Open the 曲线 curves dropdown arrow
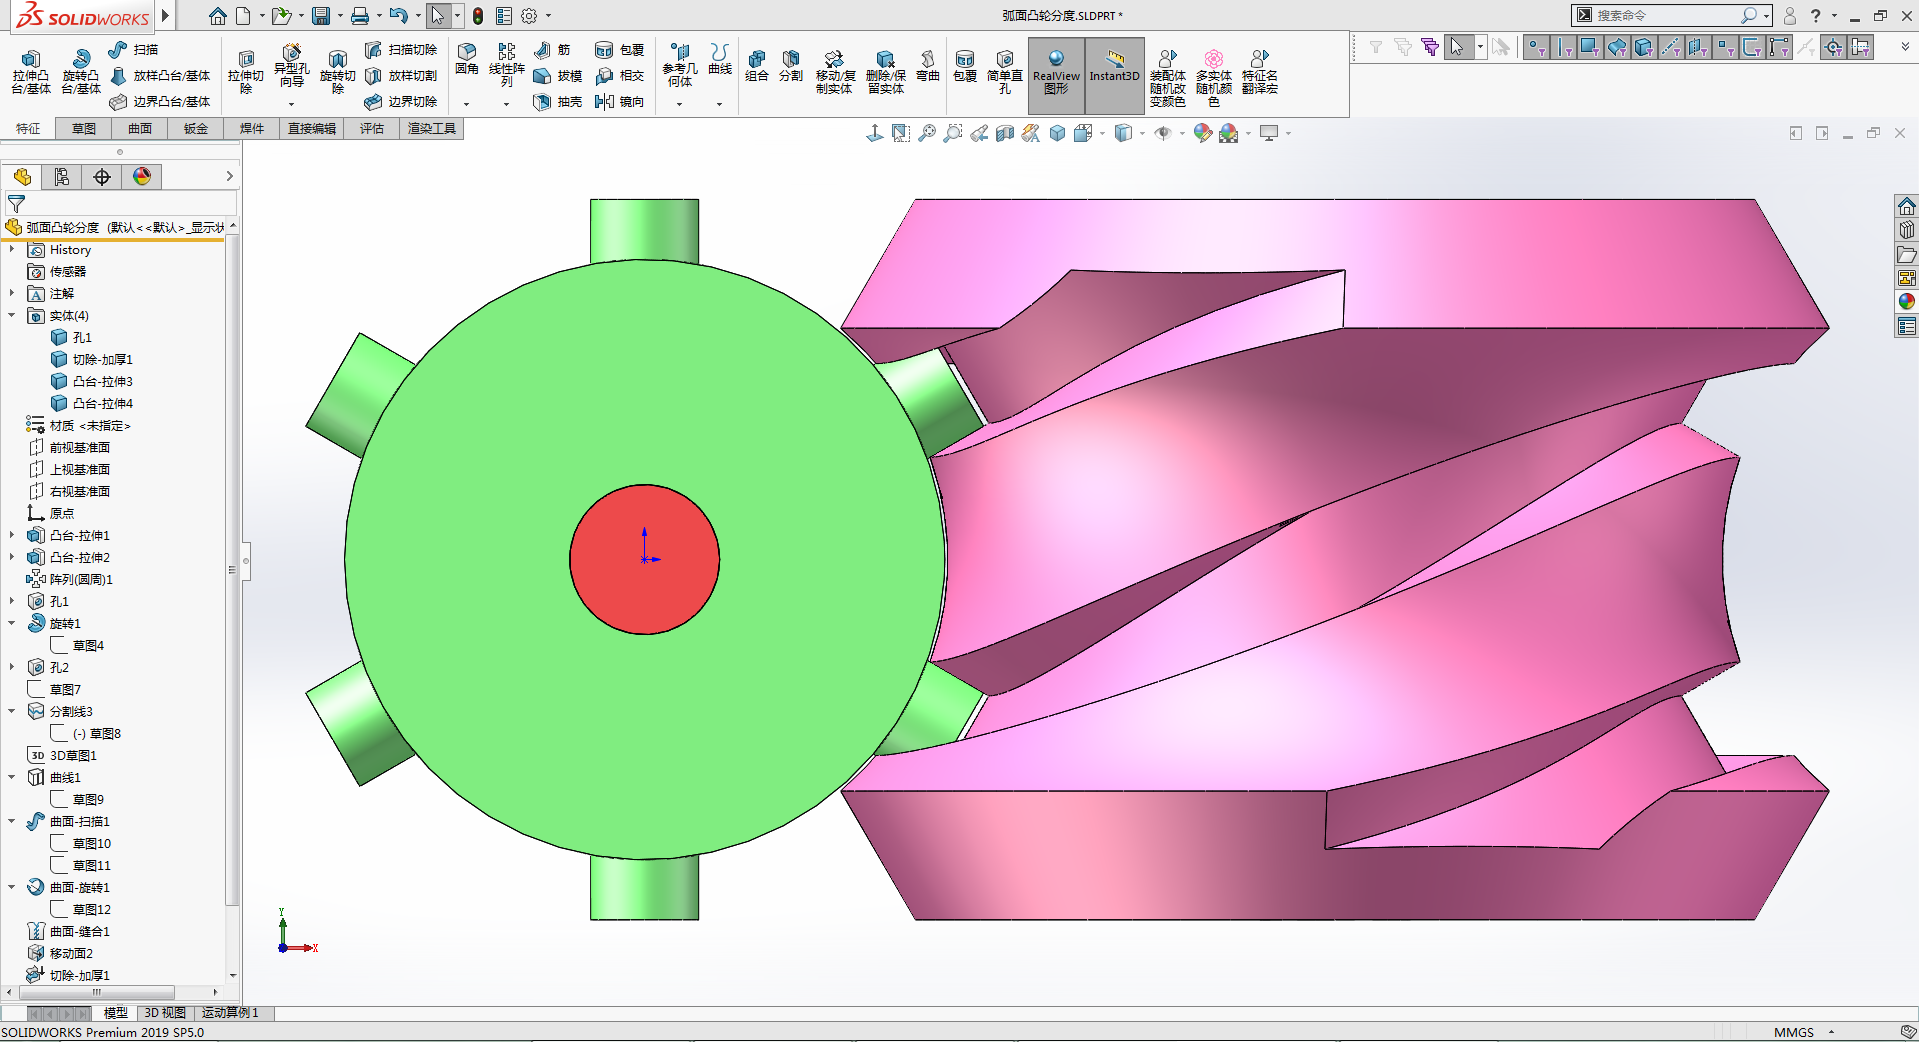The width and height of the screenshot is (1919, 1042). coord(719,104)
